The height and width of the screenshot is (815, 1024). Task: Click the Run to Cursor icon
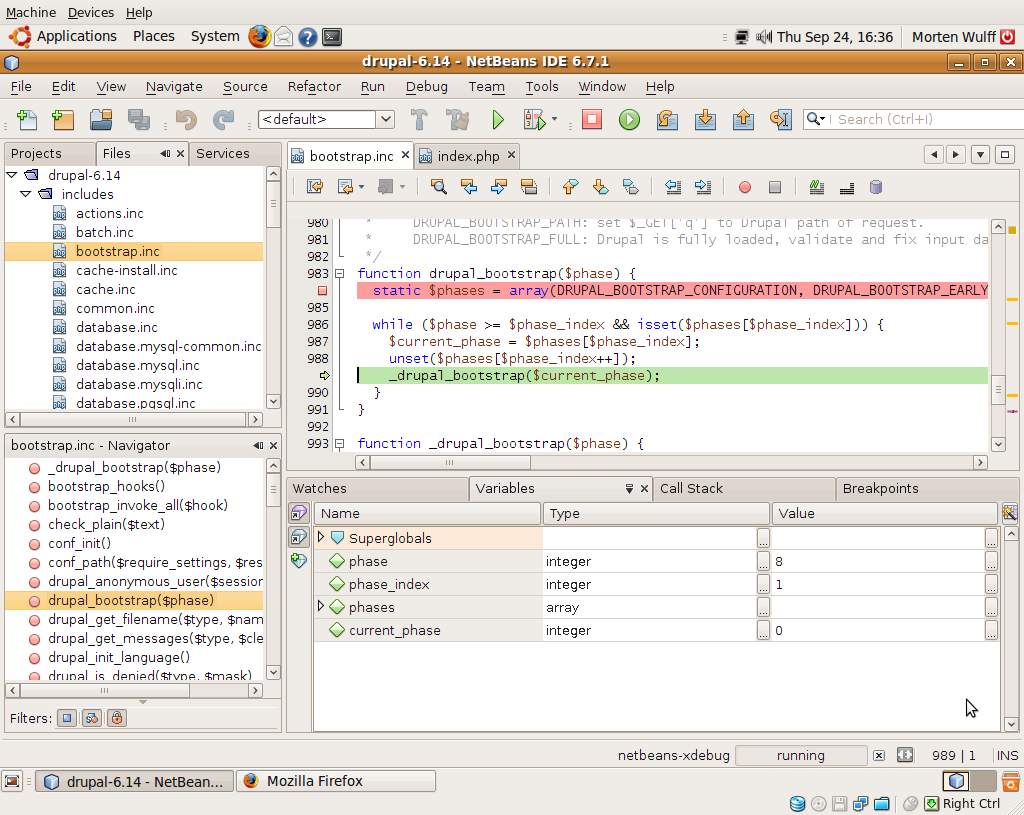click(780, 120)
